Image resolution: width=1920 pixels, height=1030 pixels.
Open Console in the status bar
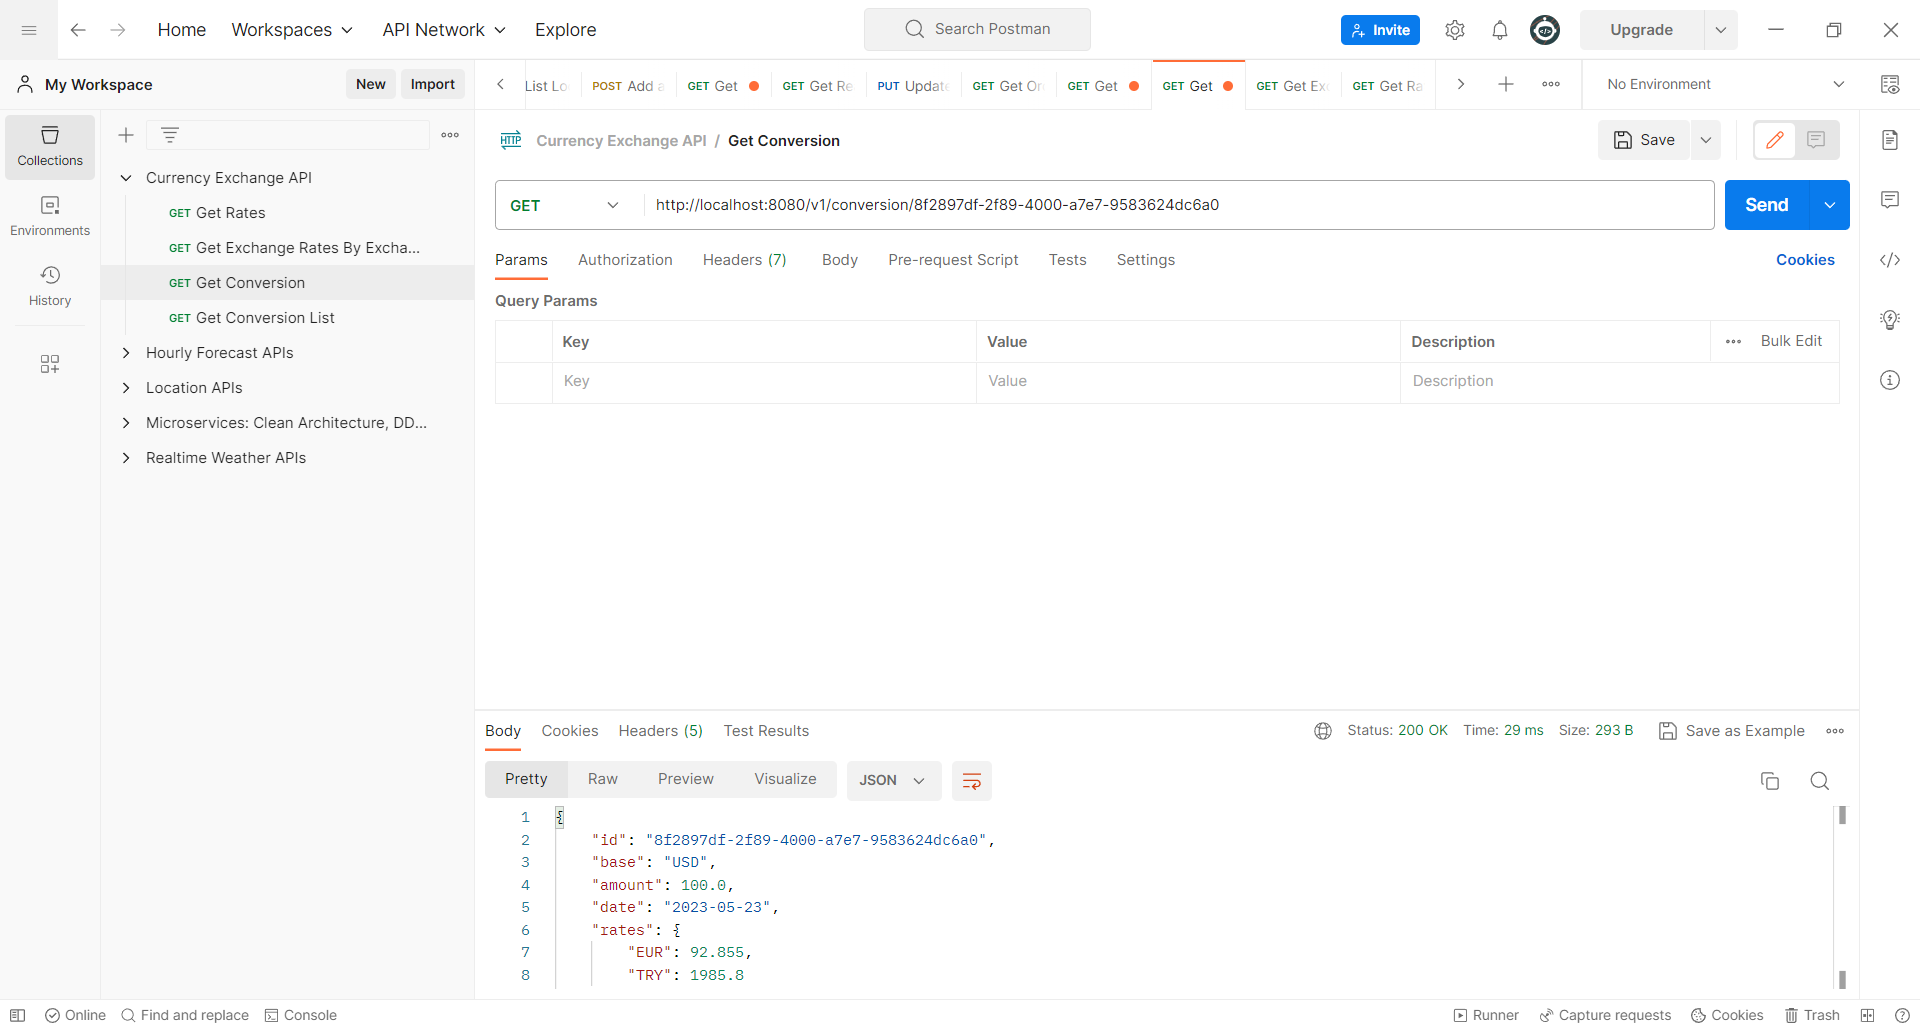[300, 1015]
